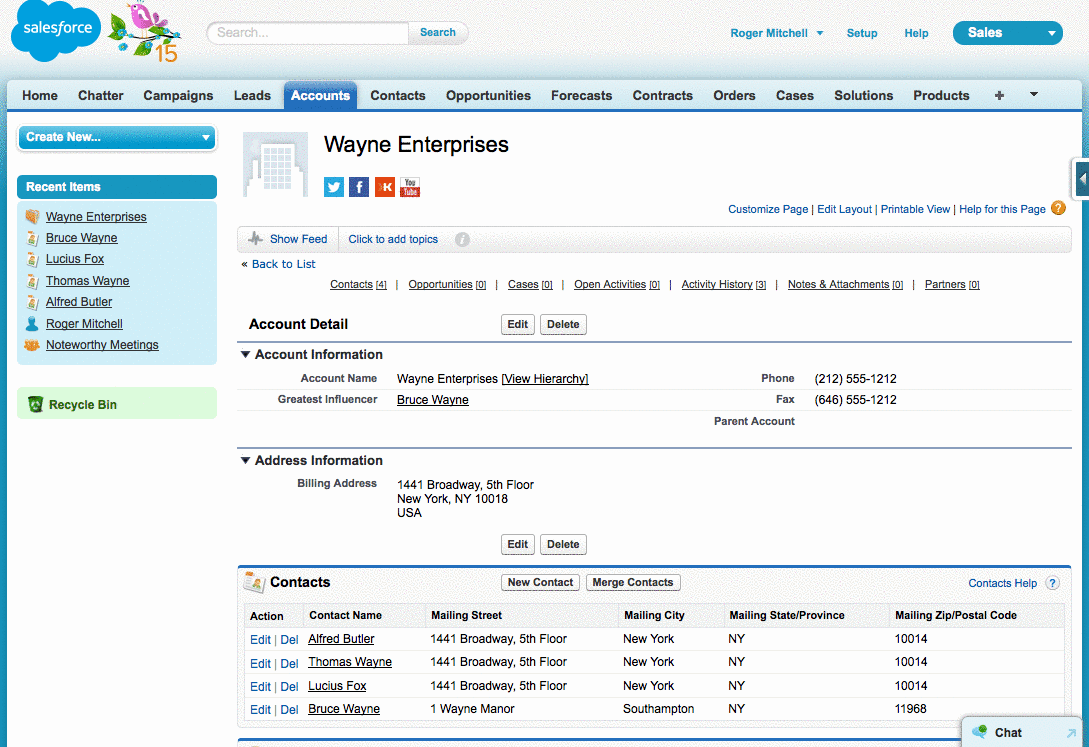1089x747 pixels.
Task: Toggle Show Feed for the account
Action: click(288, 239)
